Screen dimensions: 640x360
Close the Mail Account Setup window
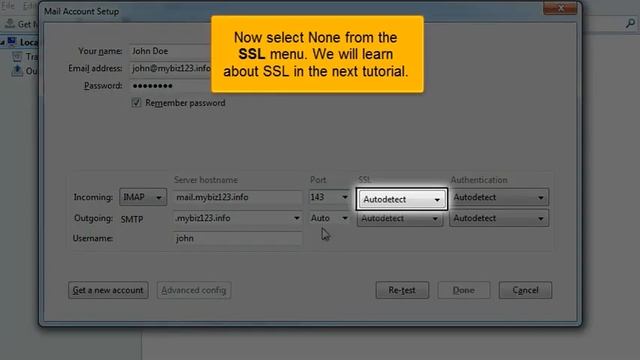560,8
